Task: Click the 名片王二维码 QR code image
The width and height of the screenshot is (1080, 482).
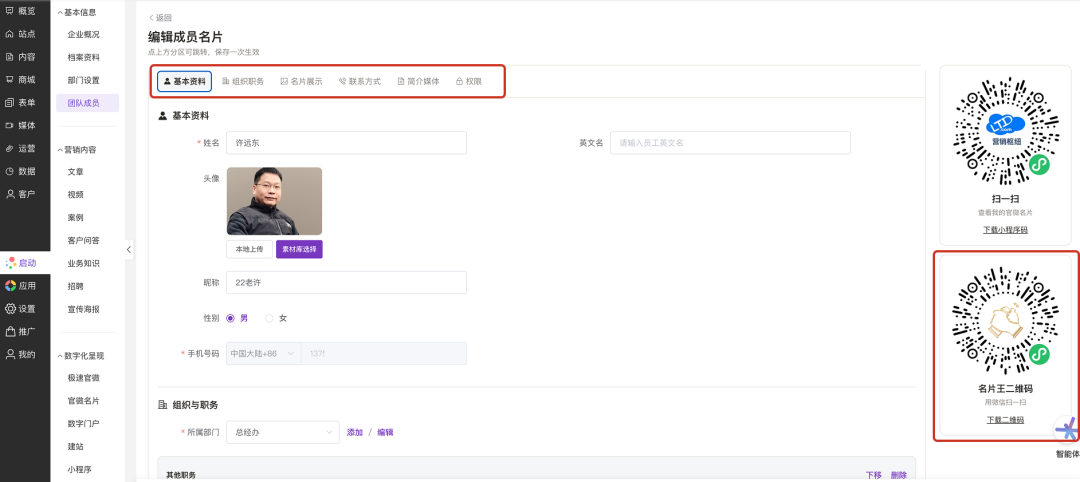Action: [x=1006, y=320]
